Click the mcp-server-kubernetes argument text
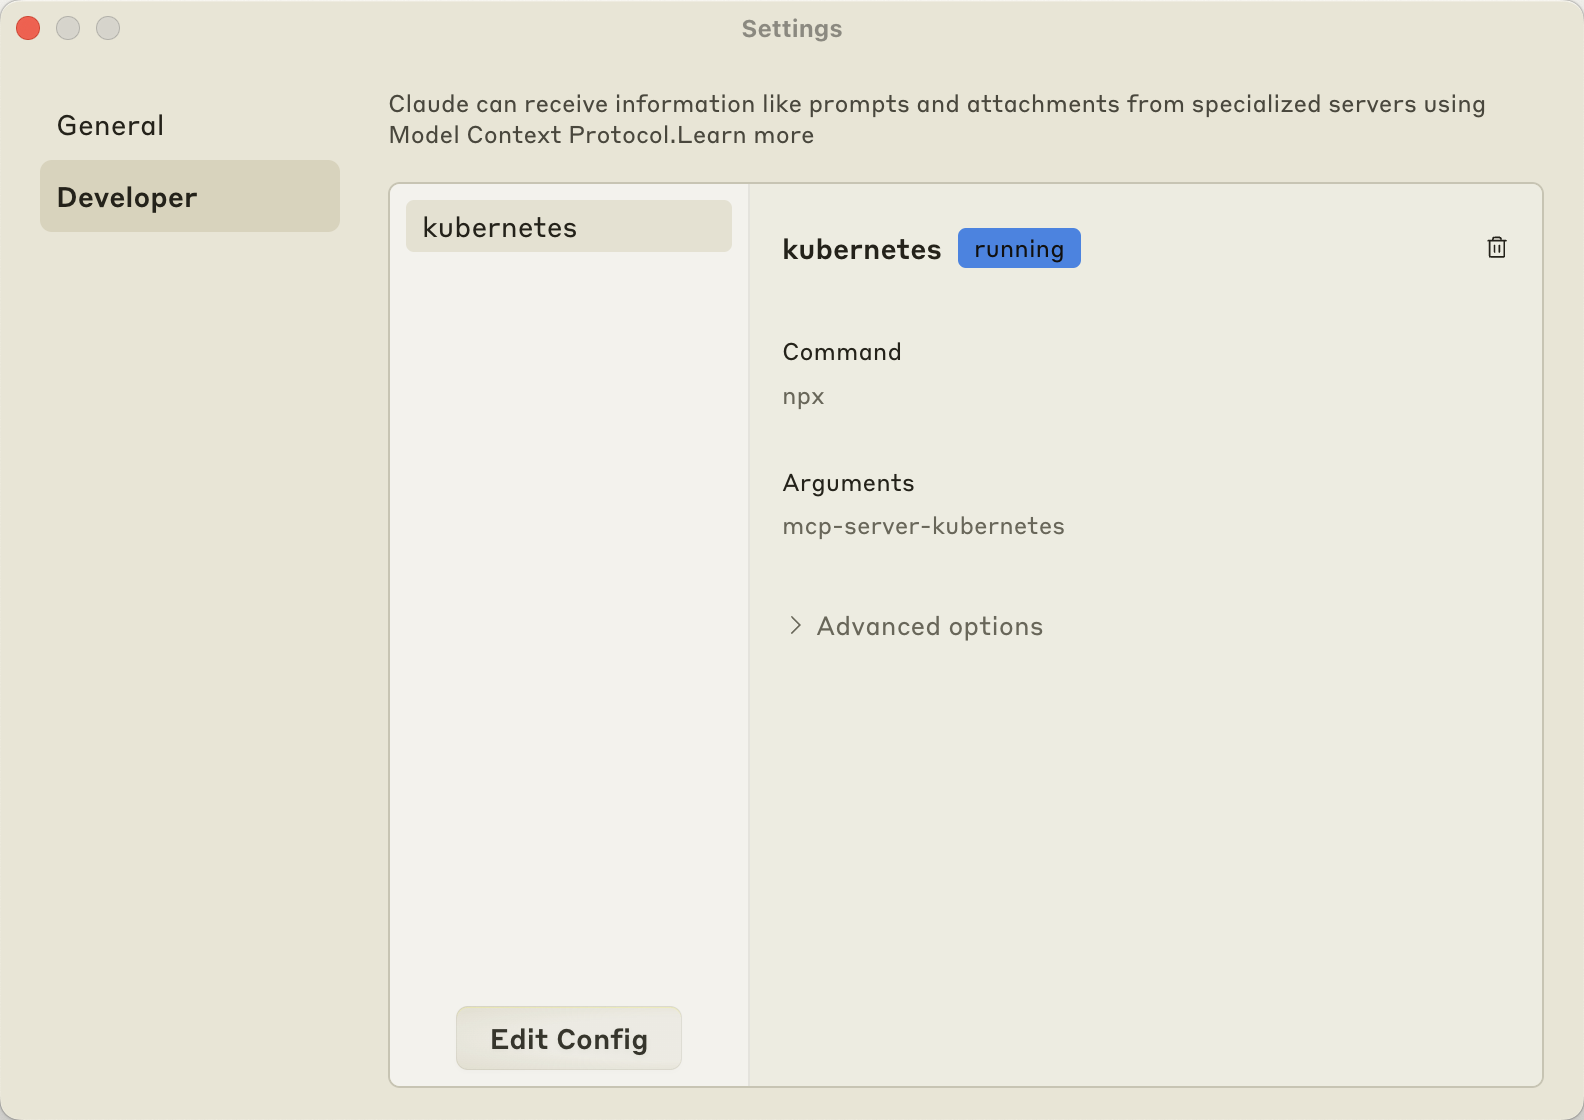Screen dimensions: 1584x1120 coord(923,526)
